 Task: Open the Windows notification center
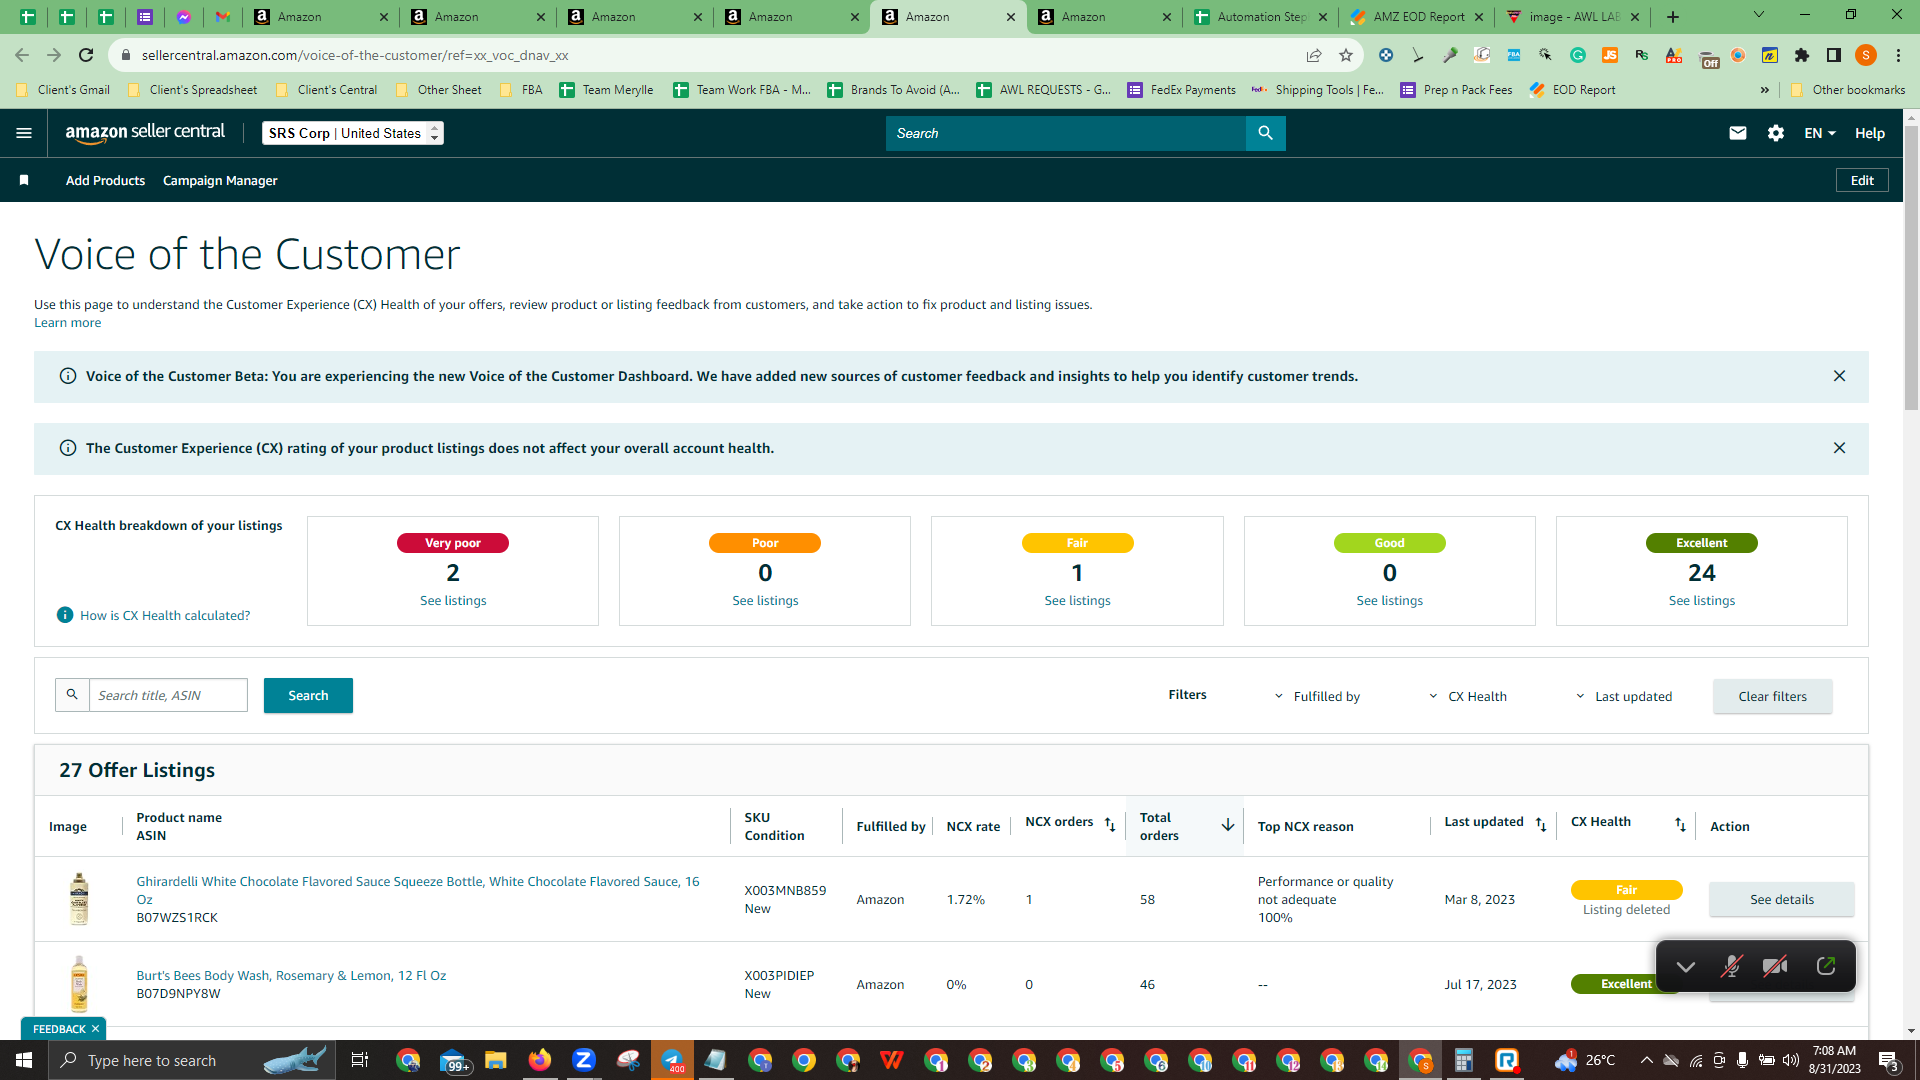pos(1889,1060)
